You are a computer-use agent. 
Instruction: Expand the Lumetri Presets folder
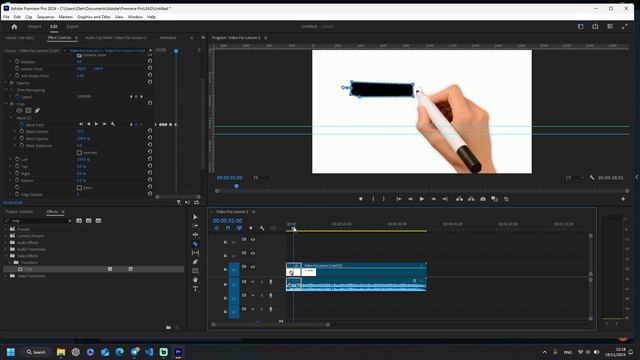point(6,236)
